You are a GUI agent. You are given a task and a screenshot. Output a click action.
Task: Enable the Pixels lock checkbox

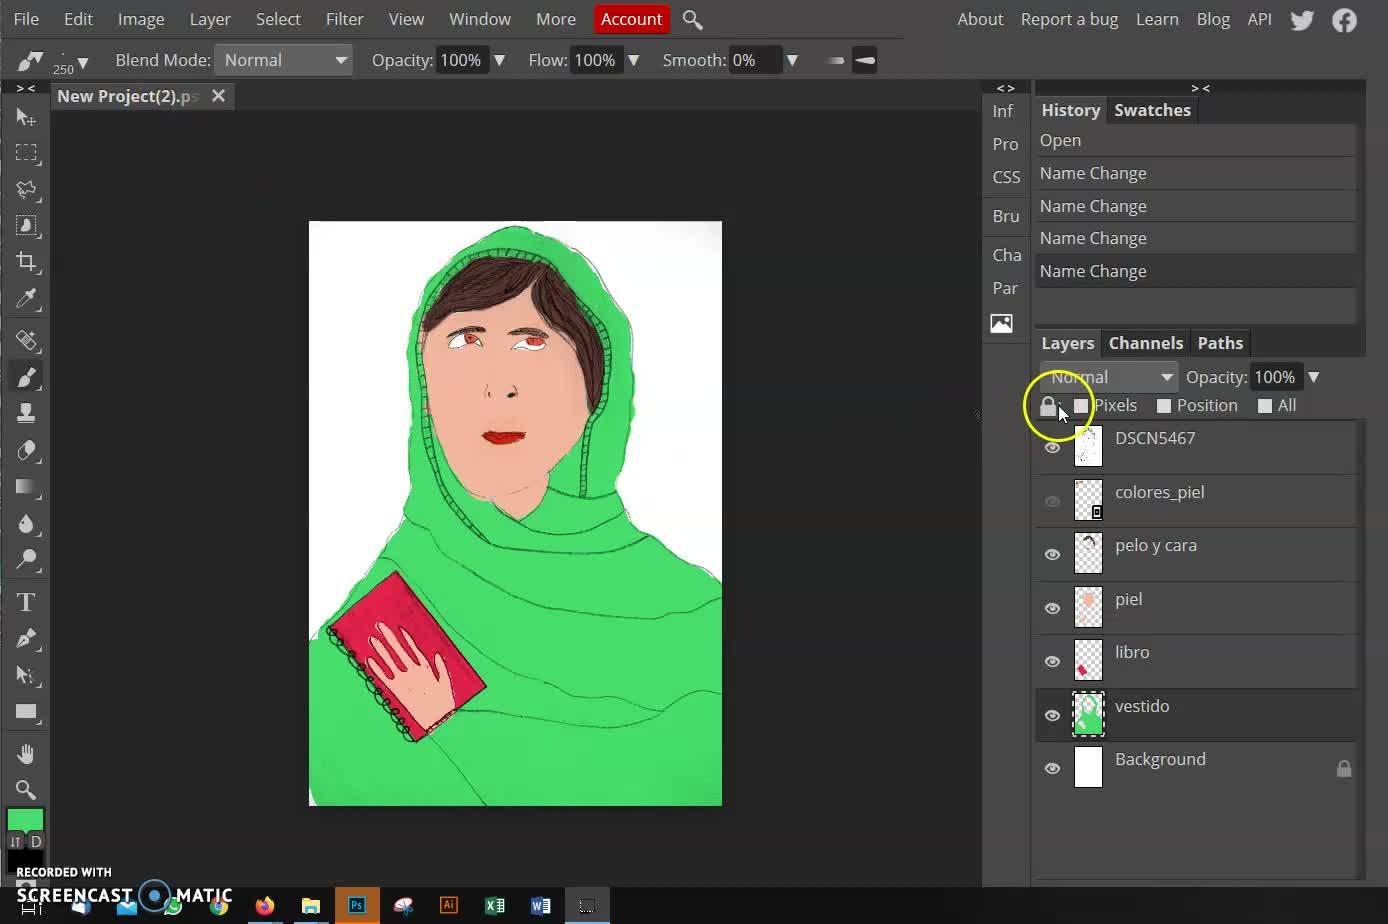1081,406
